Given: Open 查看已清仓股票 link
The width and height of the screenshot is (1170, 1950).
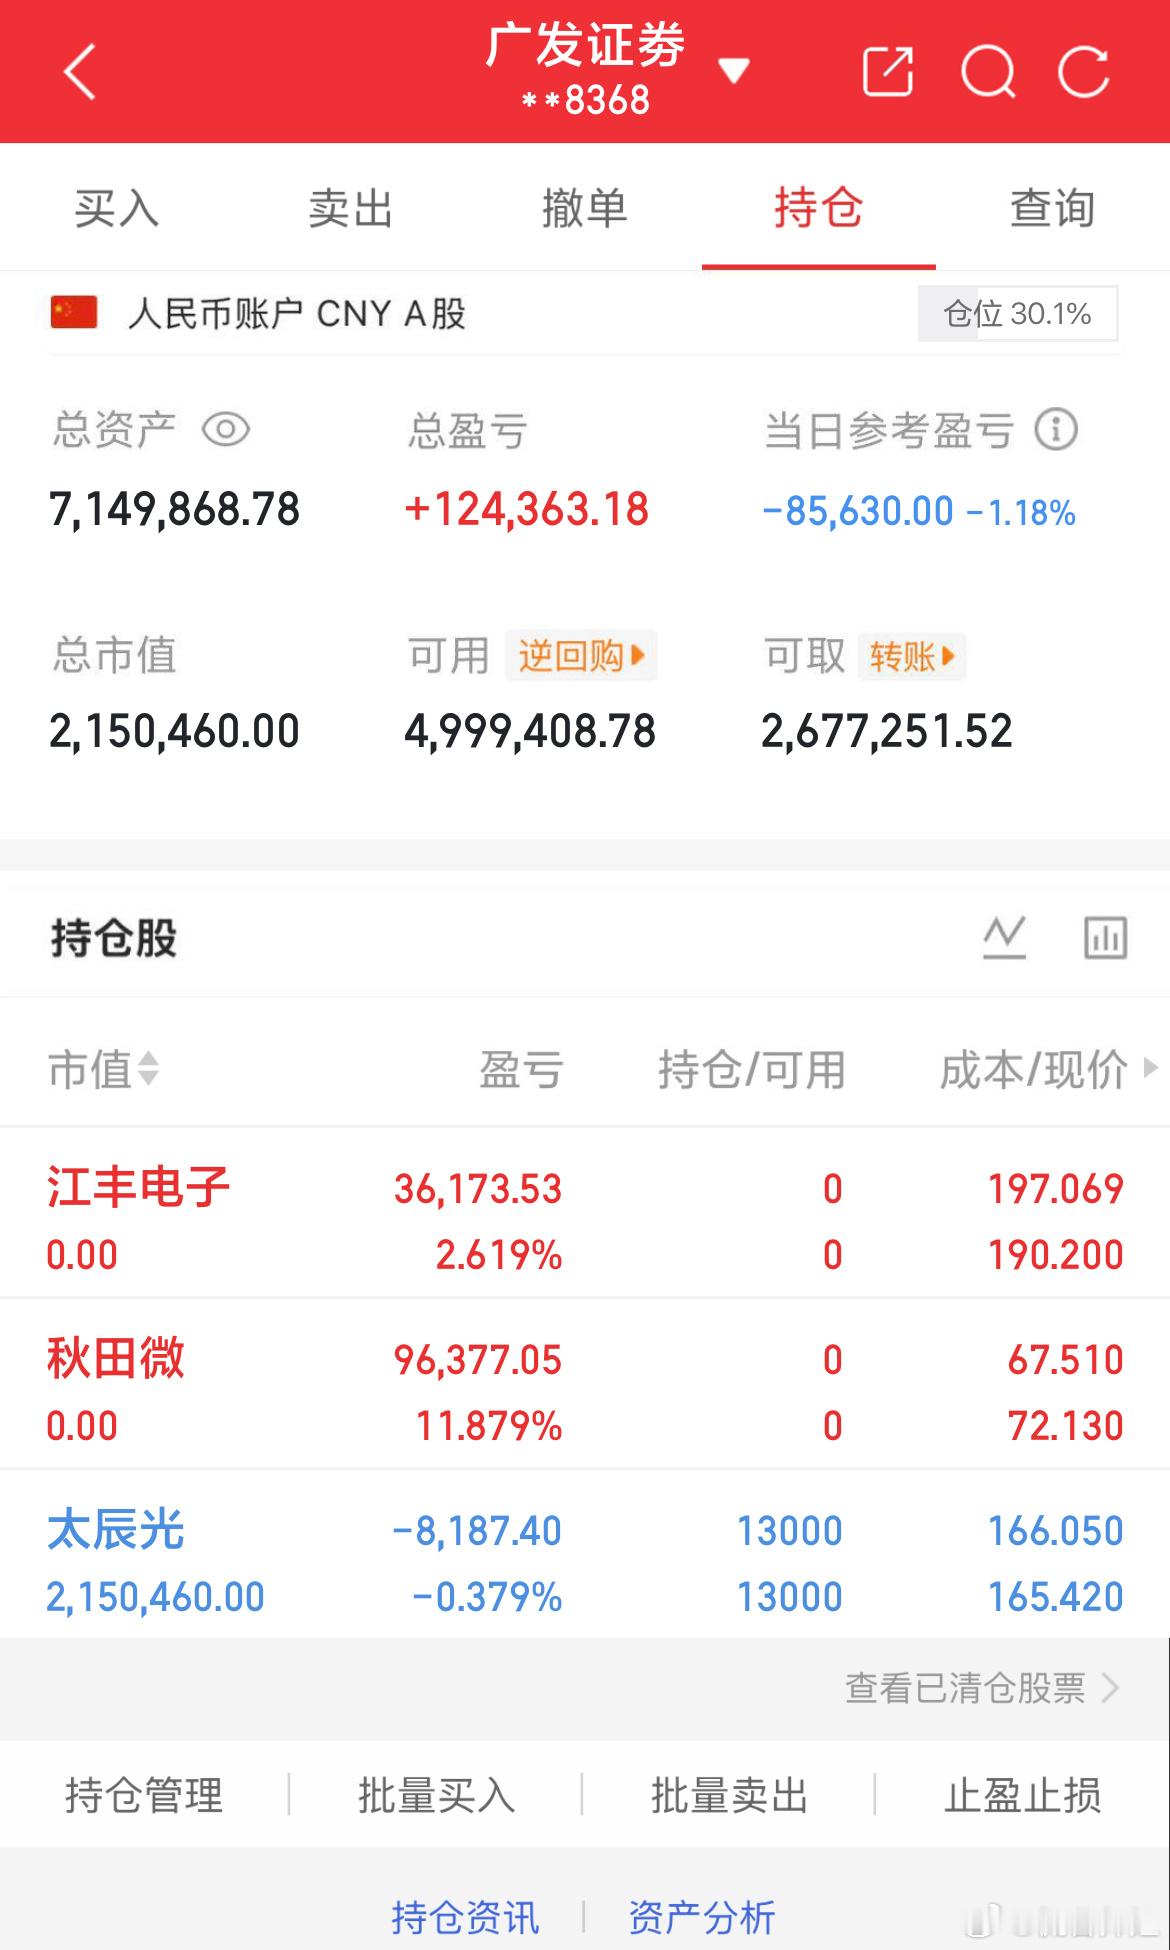Looking at the screenshot, I should [983, 1688].
